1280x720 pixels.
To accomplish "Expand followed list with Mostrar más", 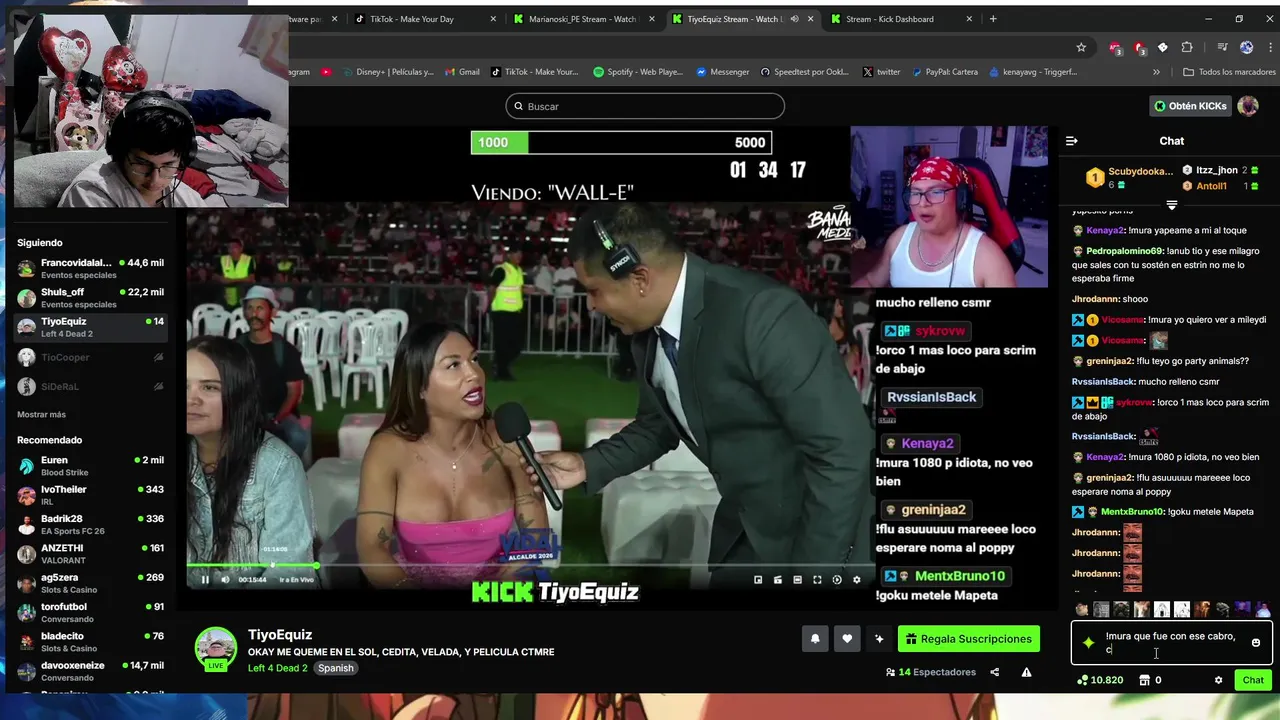I will 41,414.
